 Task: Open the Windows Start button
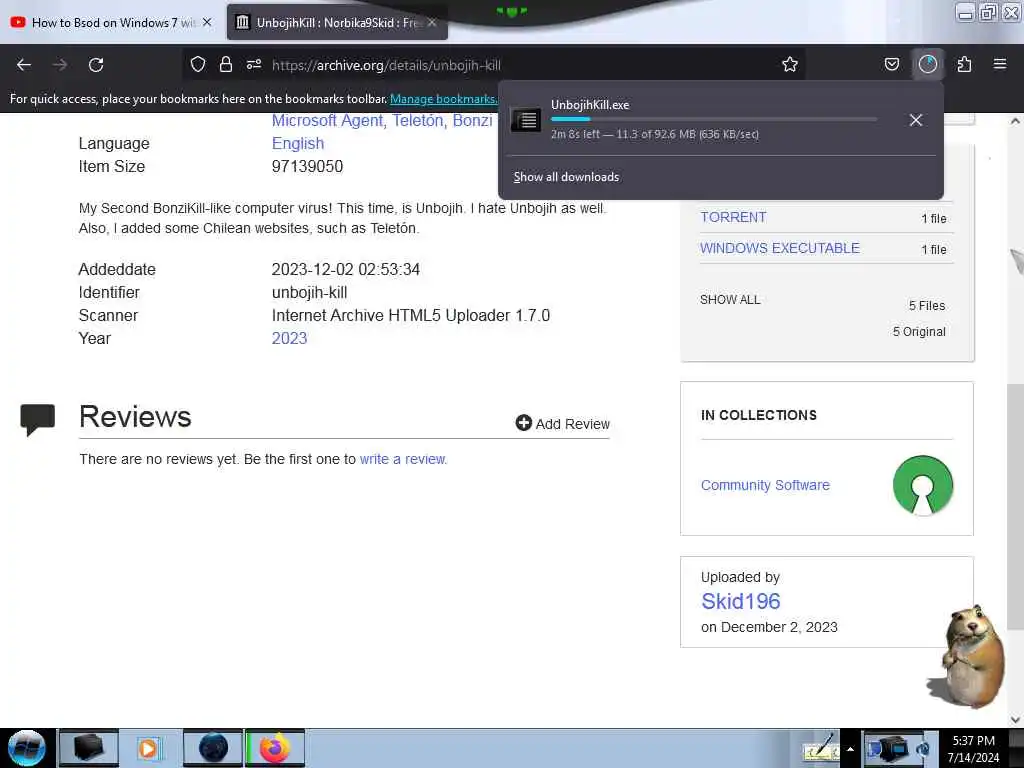[x=26, y=748]
